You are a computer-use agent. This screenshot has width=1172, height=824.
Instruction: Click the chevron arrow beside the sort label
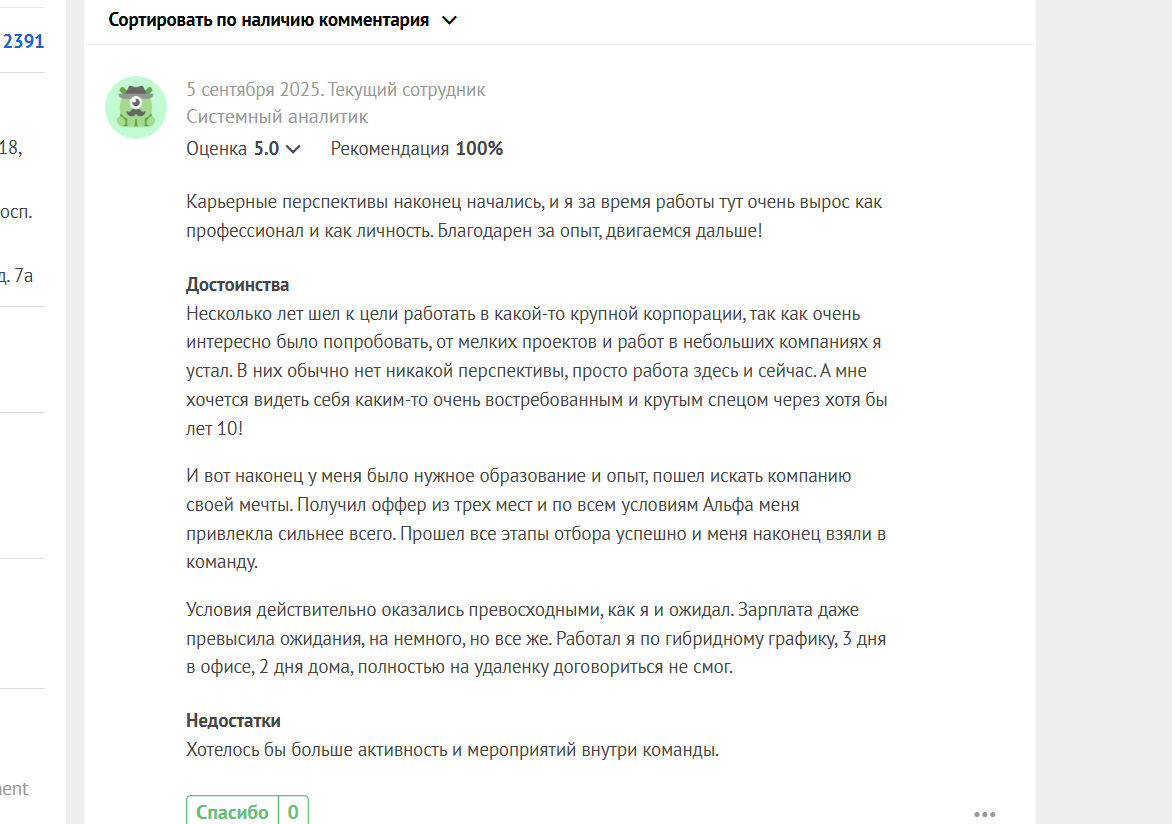coord(449,21)
